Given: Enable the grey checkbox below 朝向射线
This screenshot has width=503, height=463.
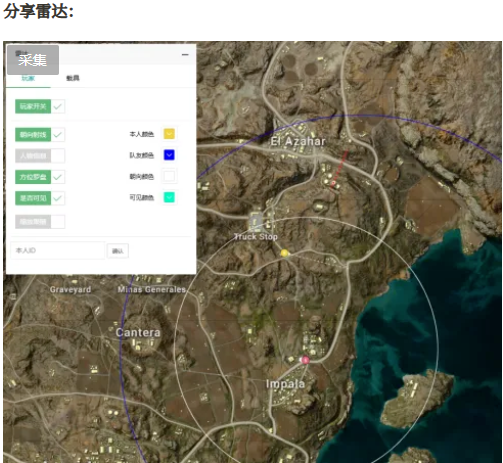Looking at the screenshot, I should pyautogui.click(x=58, y=156).
